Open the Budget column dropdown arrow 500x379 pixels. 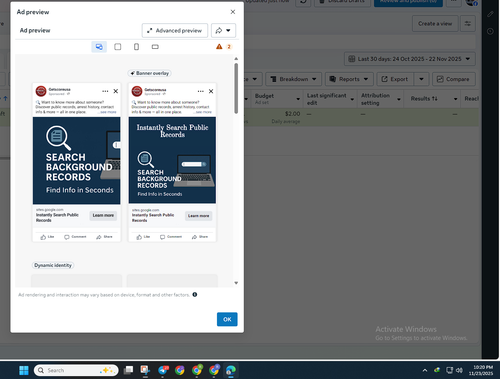tap(298, 99)
